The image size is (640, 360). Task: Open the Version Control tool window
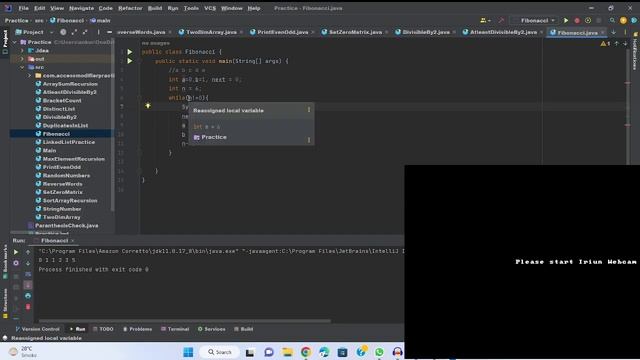point(37,329)
